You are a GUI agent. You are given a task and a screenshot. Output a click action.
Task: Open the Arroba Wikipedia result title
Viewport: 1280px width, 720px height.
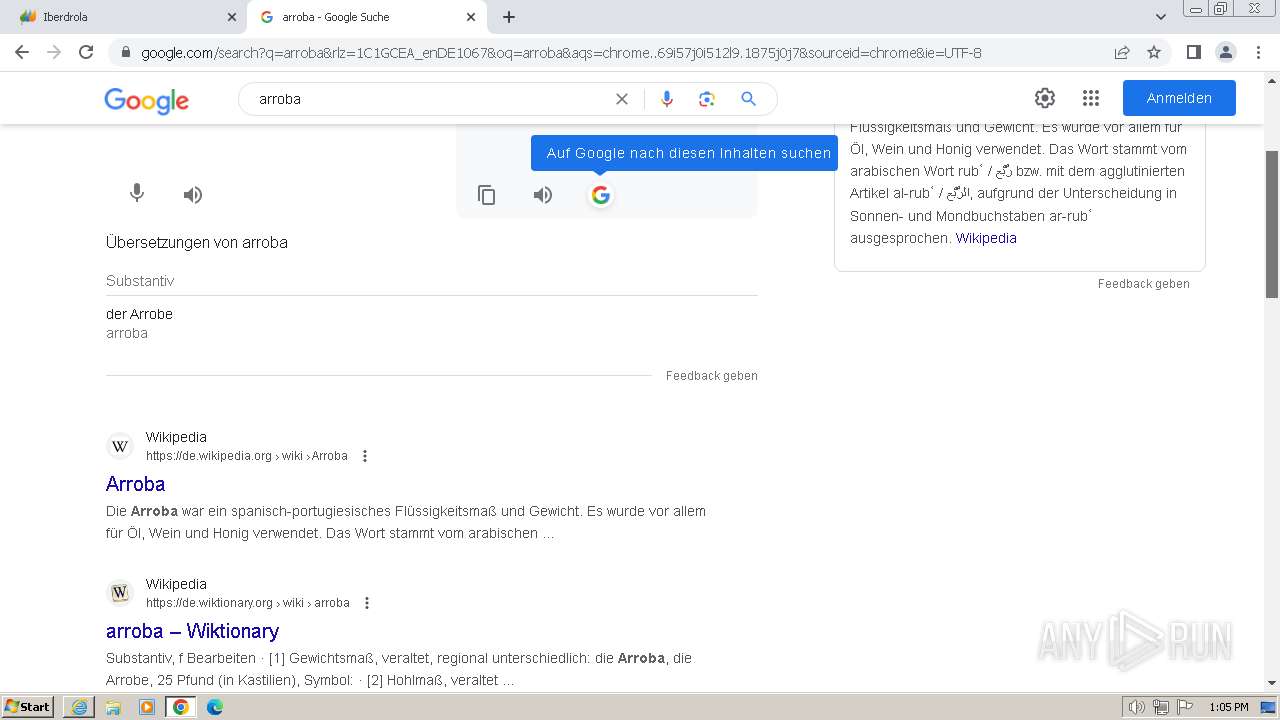[136, 484]
